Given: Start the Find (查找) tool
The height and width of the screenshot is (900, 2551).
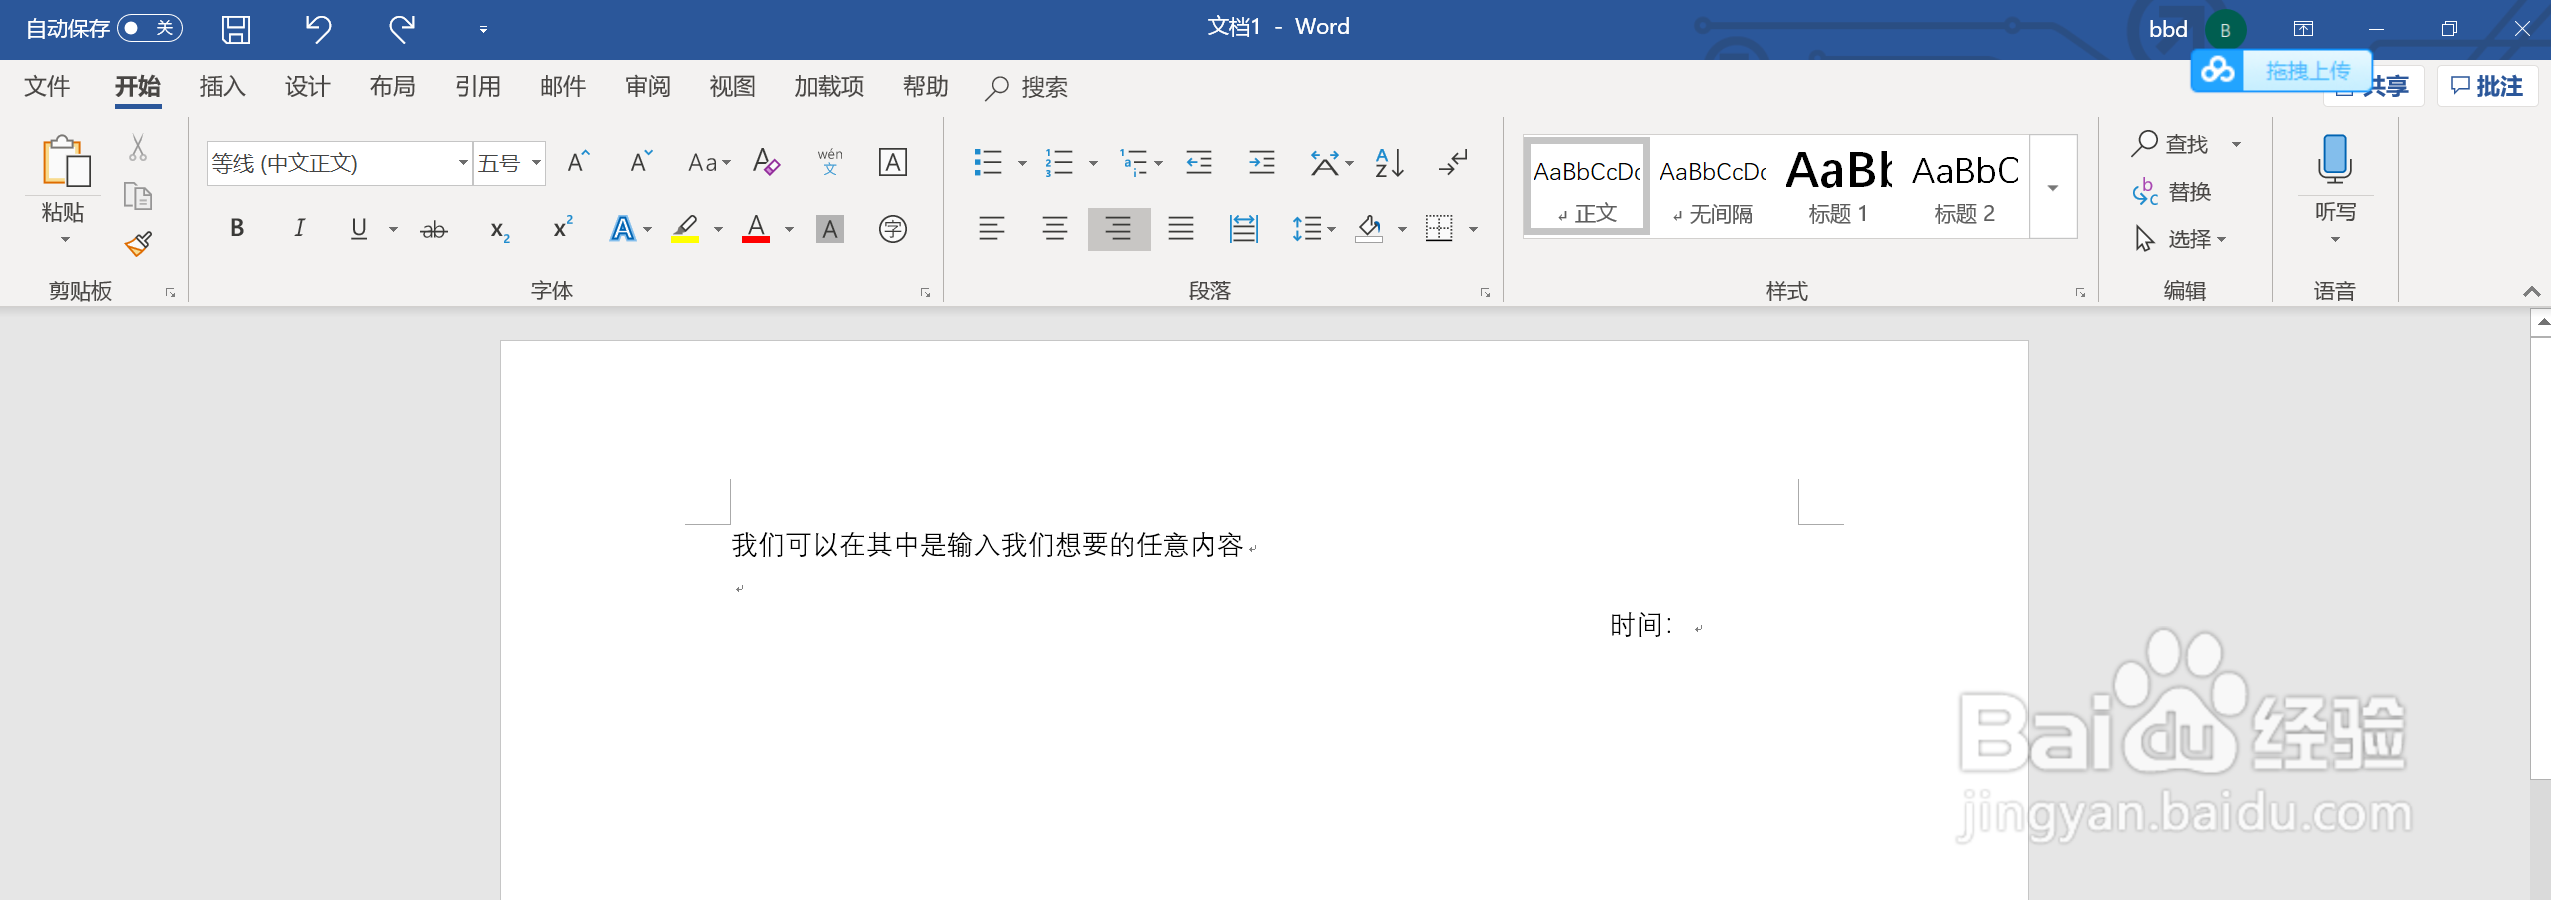Looking at the screenshot, I should tap(2180, 144).
